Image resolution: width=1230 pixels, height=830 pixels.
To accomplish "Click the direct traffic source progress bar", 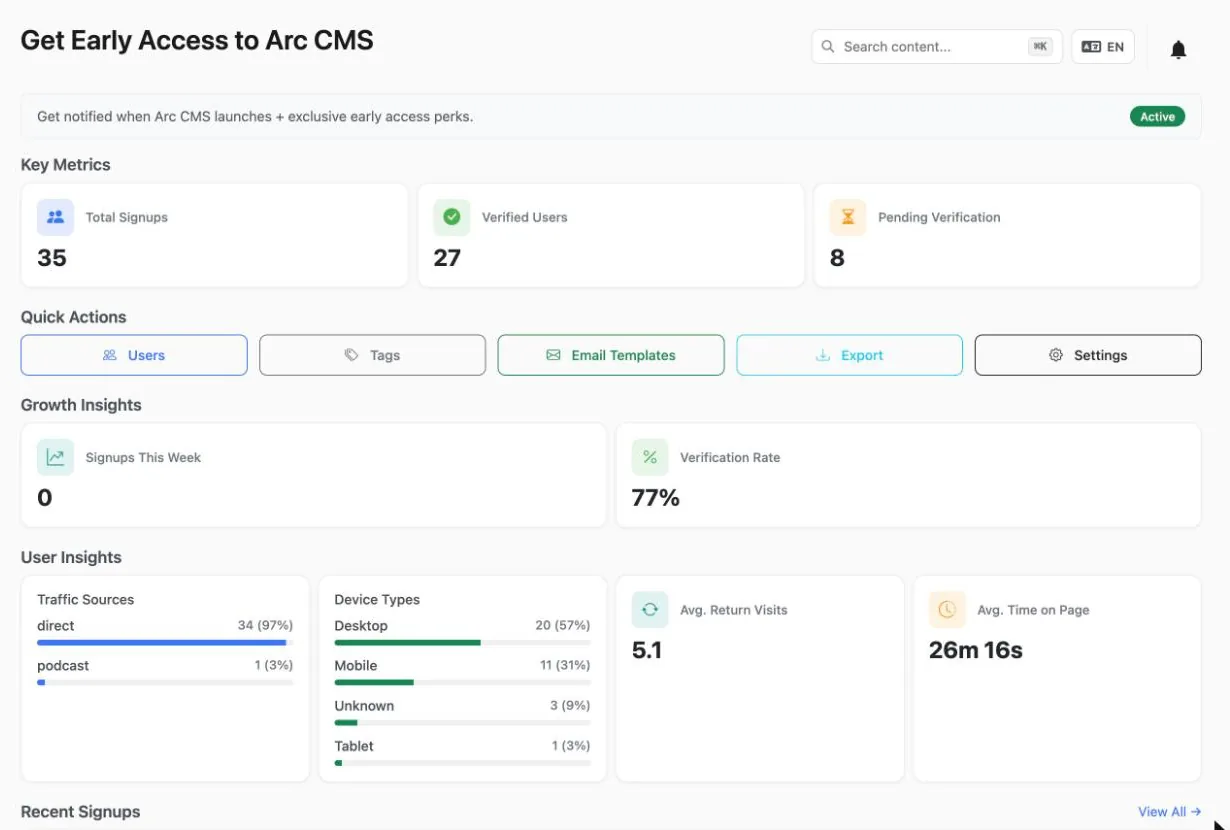I will (165, 642).
